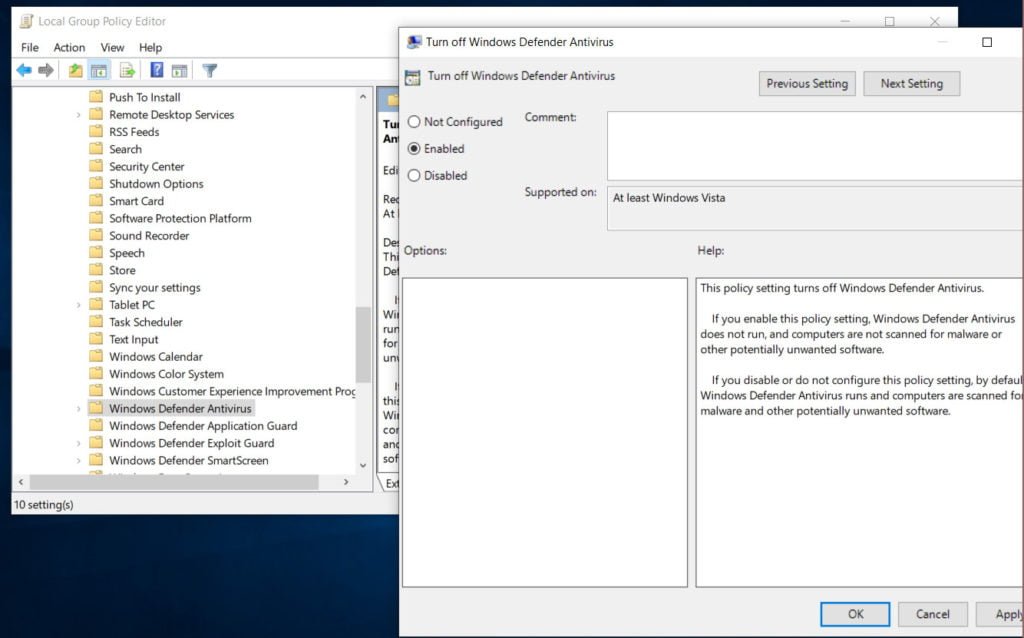Click the tree scroll left arrow
Screen dimensions: 1024x638
click(21, 482)
